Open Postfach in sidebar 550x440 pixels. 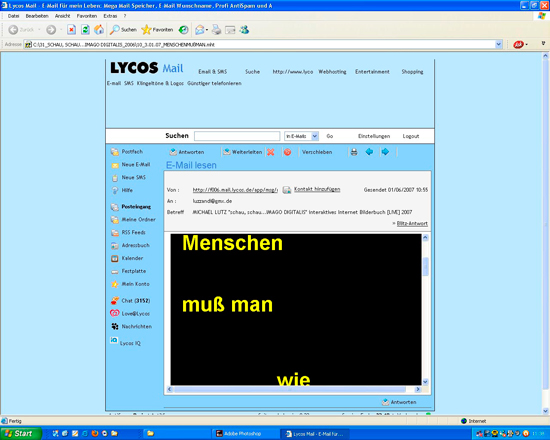tap(127, 152)
